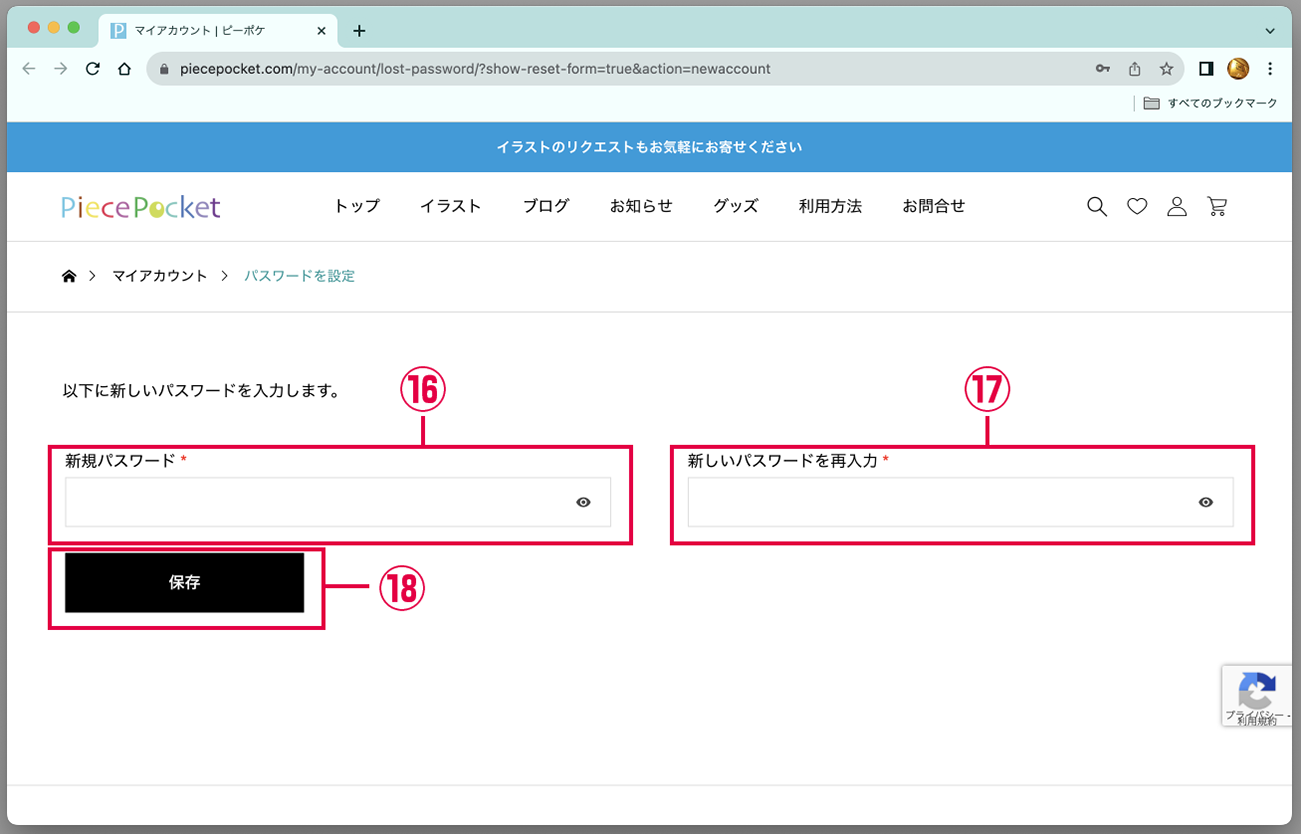Show password in 新規パスワード field
Image resolution: width=1301 pixels, height=834 pixels.
pos(584,502)
